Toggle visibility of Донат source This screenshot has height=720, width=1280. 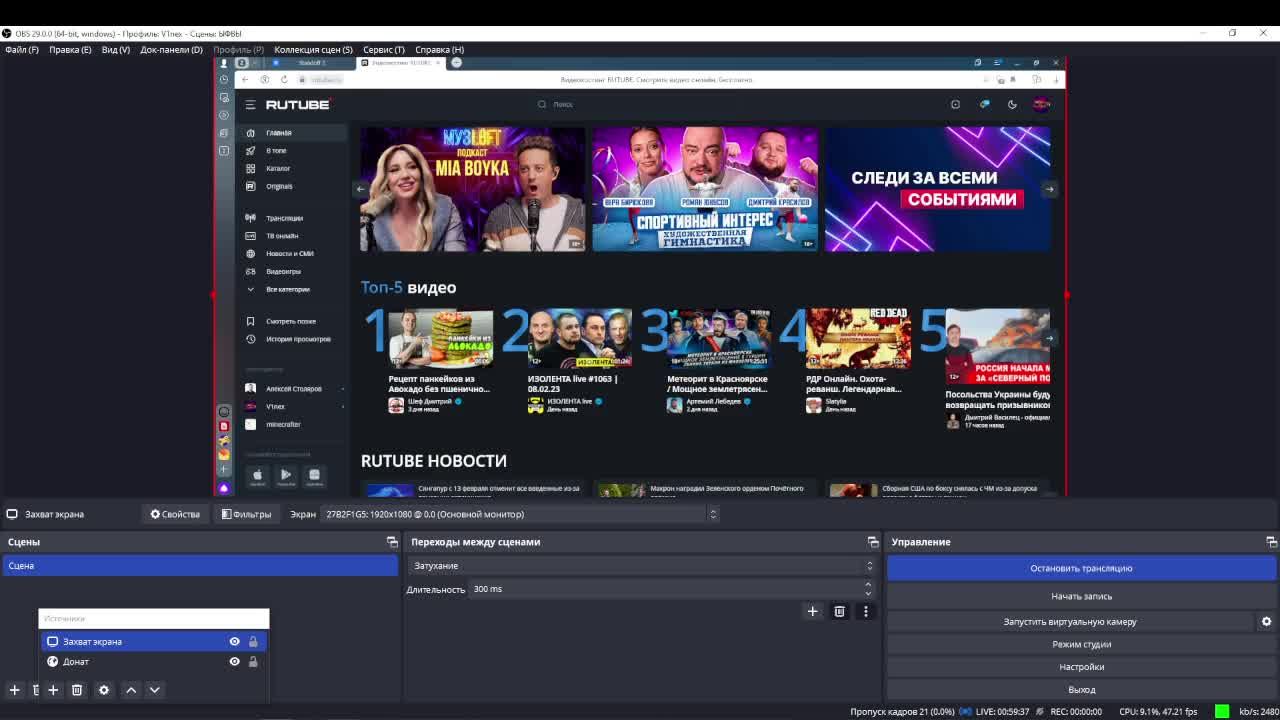tap(234, 662)
